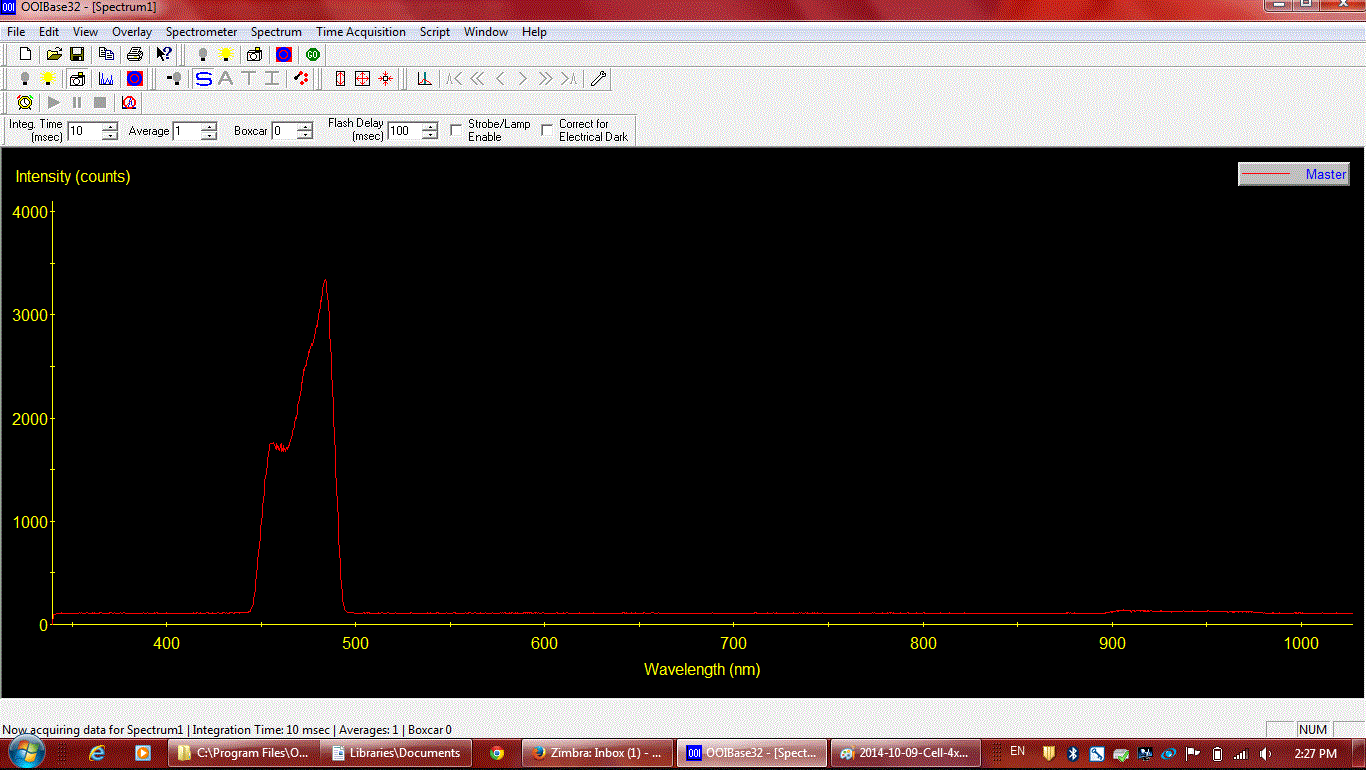This screenshot has width=1366, height=770.
Task: Switch to Irradiance mode (I)
Action: coord(272,78)
